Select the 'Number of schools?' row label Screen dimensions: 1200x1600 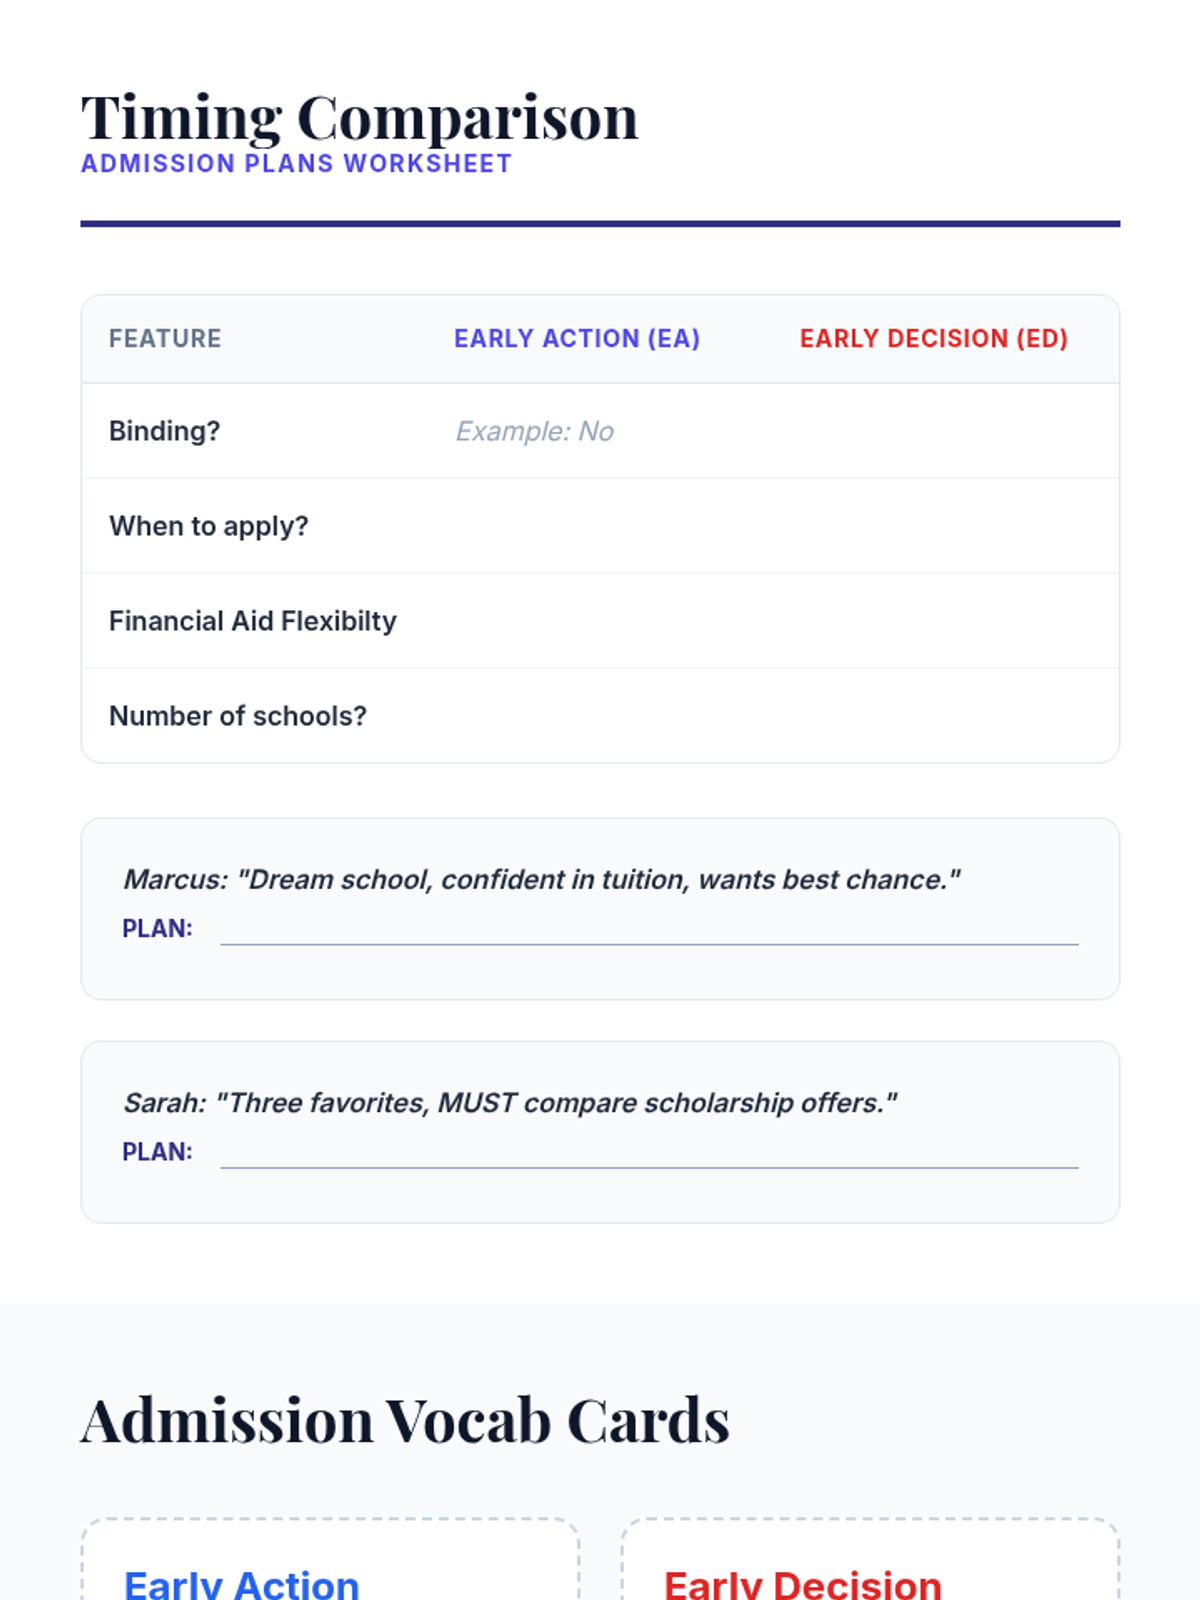[x=237, y=716]
